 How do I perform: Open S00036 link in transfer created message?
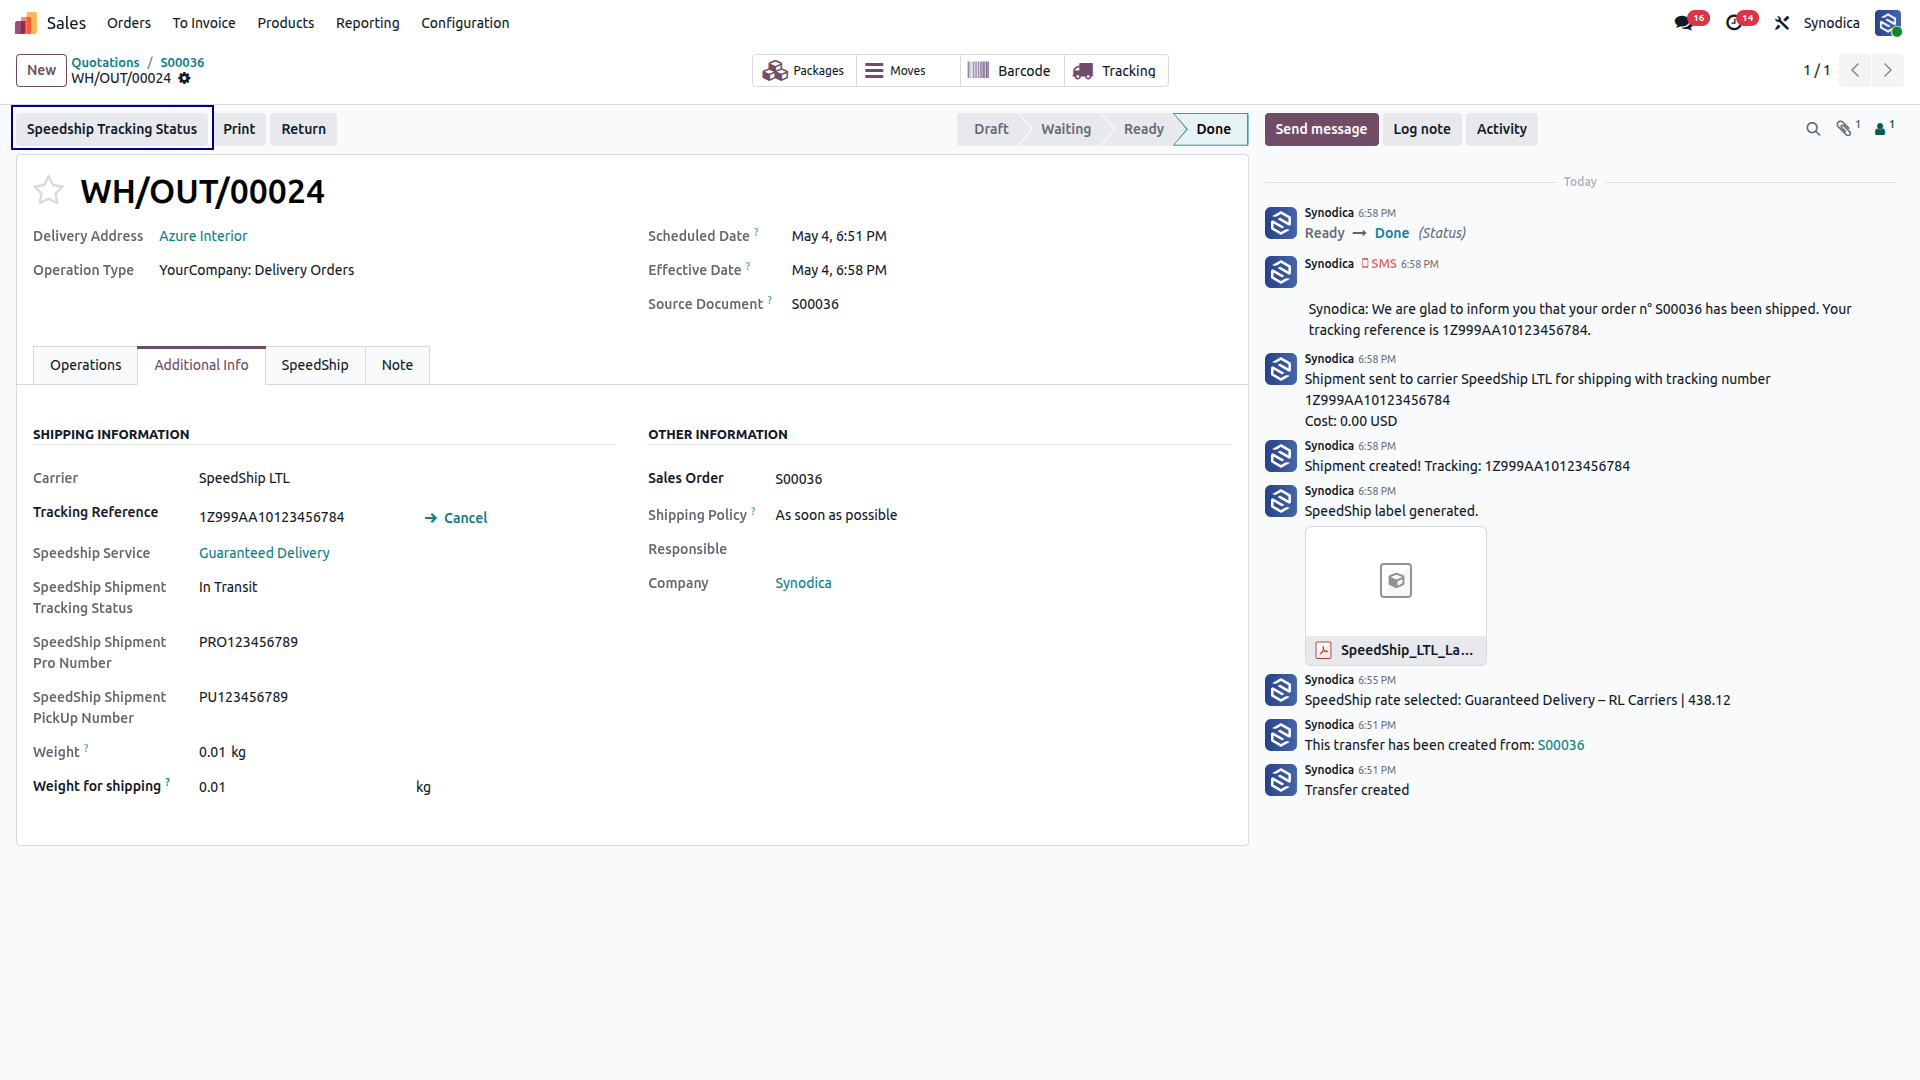pyautogui.click(x=1561, y=745)
